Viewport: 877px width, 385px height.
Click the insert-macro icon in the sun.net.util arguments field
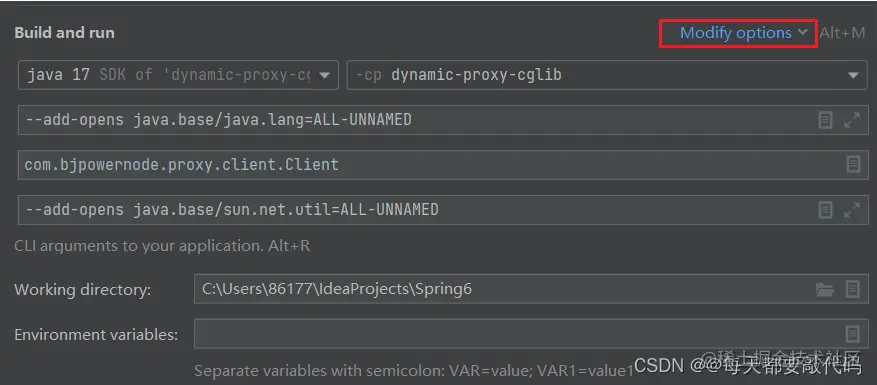[826, 210]
